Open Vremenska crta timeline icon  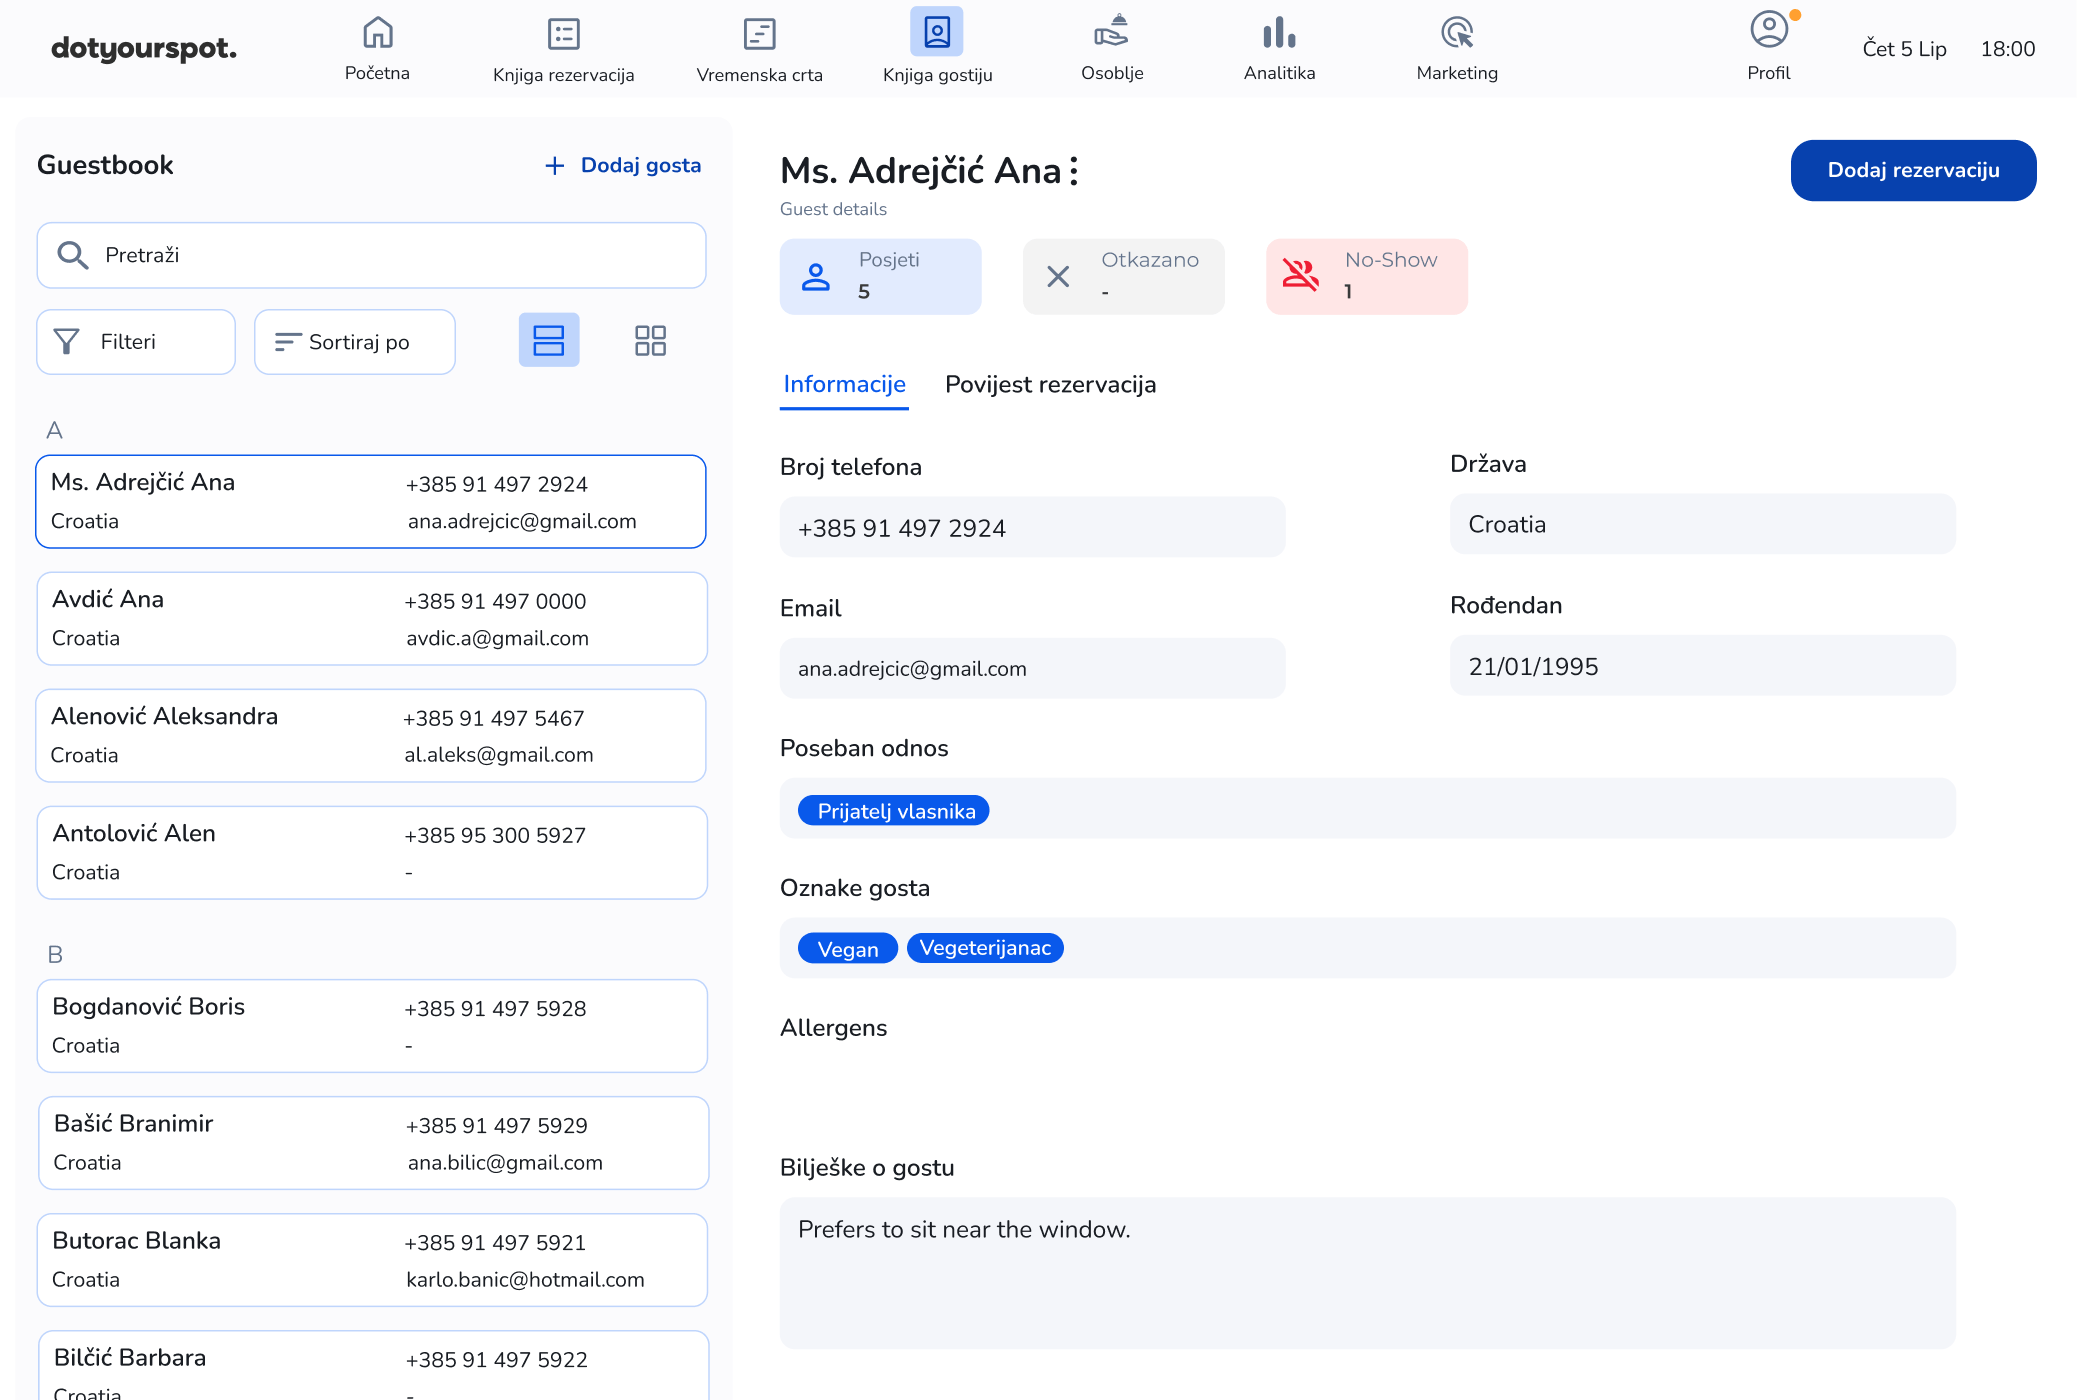tap(759, 34)
